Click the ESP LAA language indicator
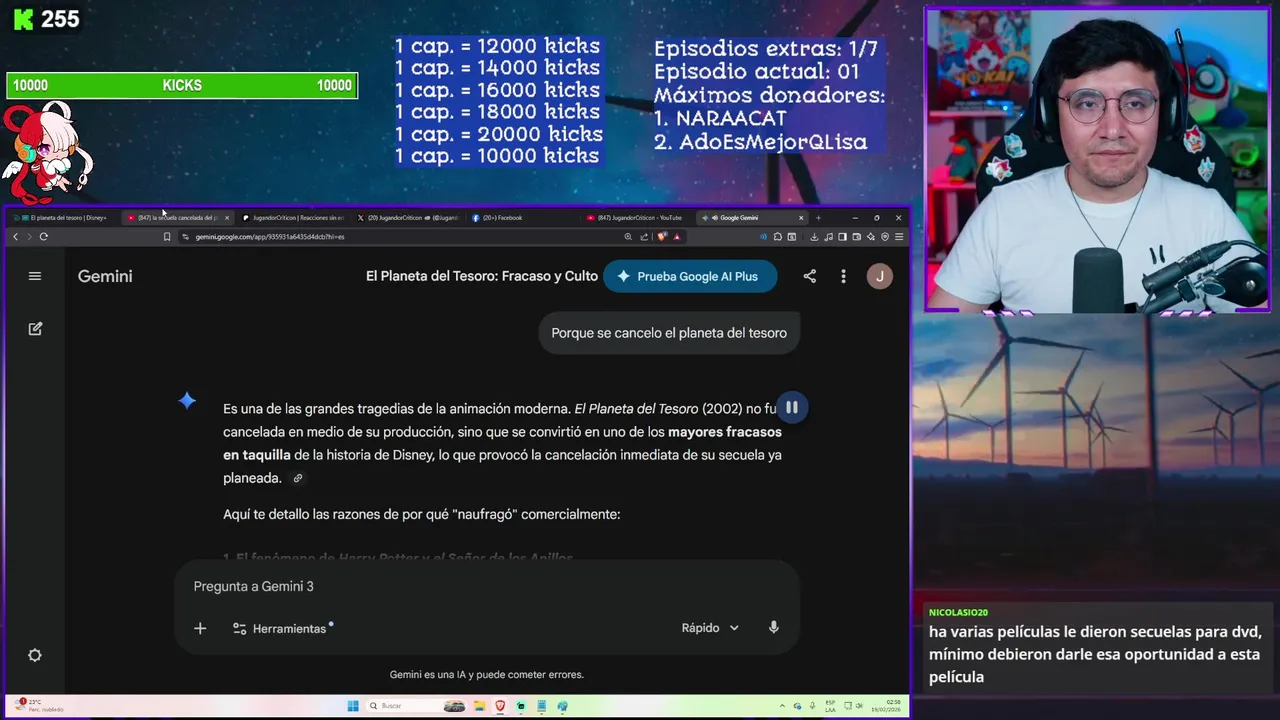Screen dimensions: 1280x720 831,706
